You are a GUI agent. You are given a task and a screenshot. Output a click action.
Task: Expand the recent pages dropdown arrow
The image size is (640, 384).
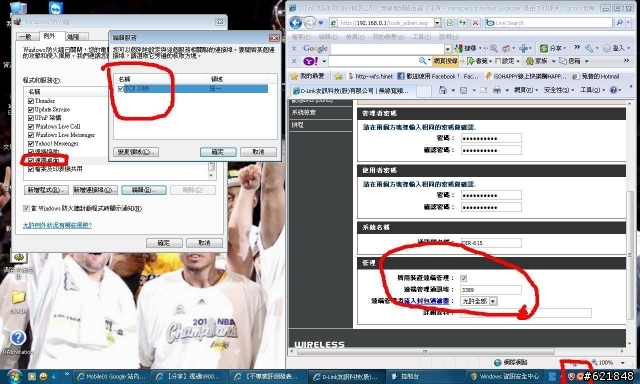[x=321, y=23]
